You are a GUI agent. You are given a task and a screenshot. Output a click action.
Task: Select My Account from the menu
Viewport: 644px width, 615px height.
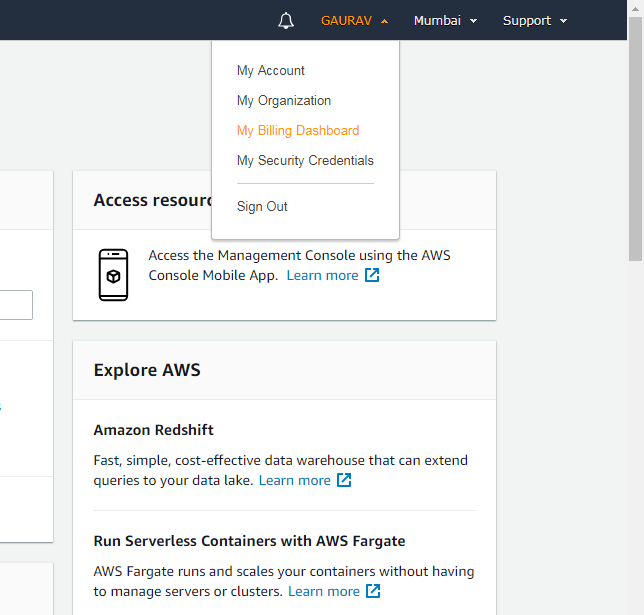[x=271, y=71]
